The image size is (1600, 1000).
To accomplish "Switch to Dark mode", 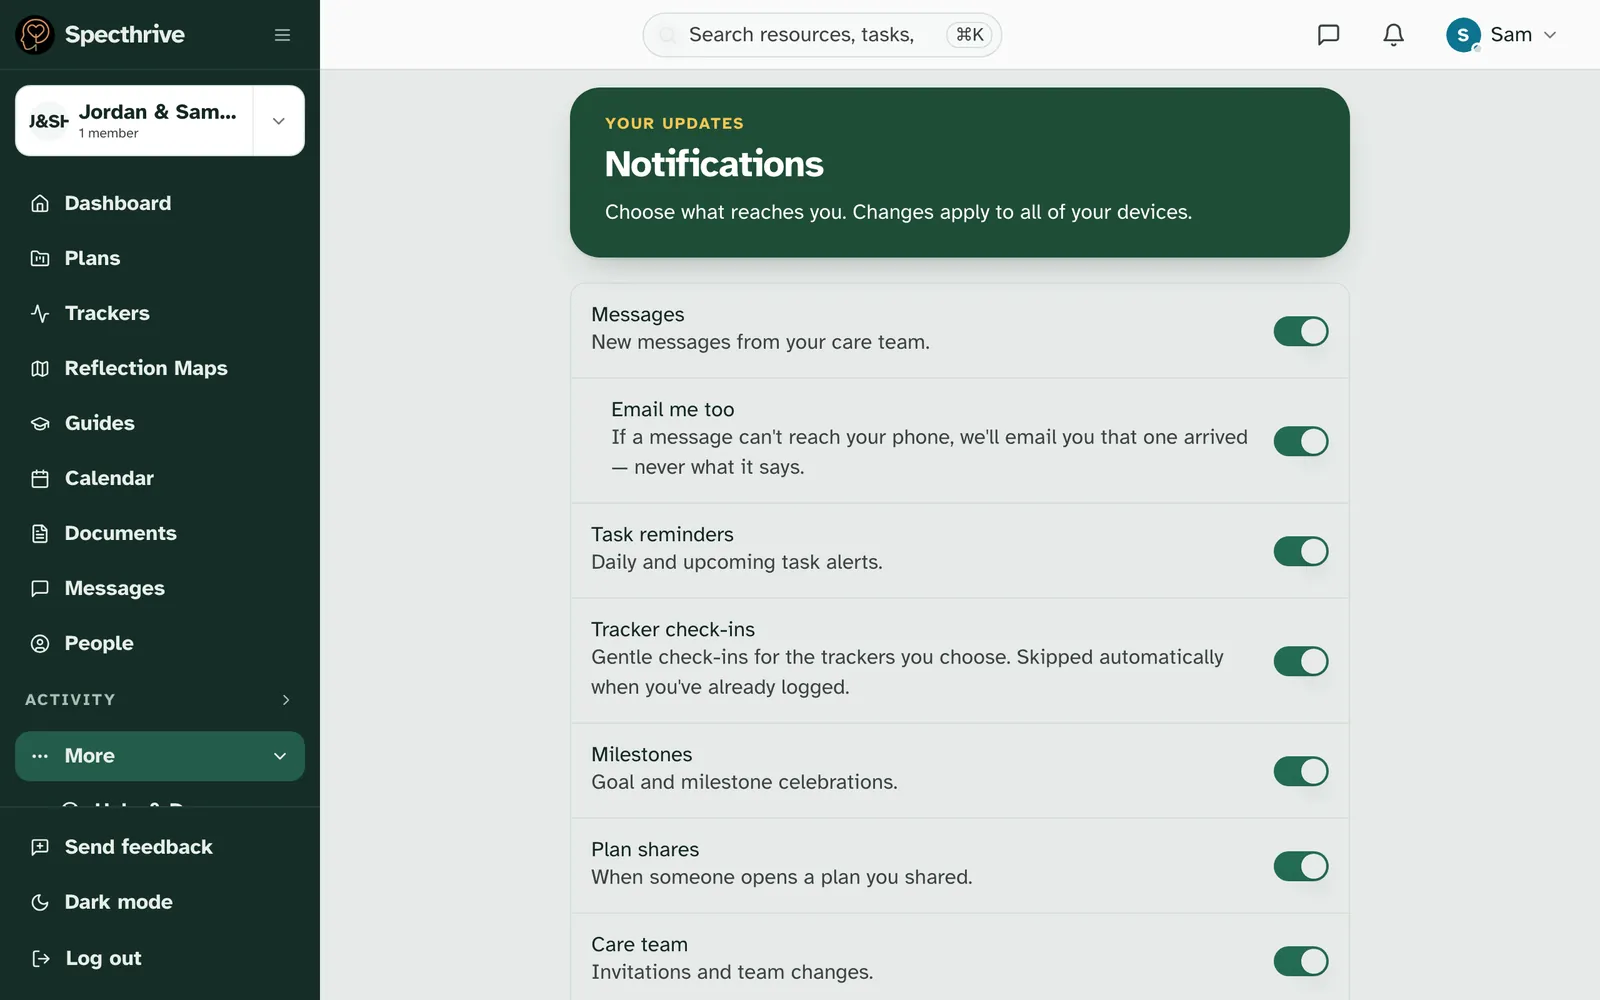I will [160, 903].
